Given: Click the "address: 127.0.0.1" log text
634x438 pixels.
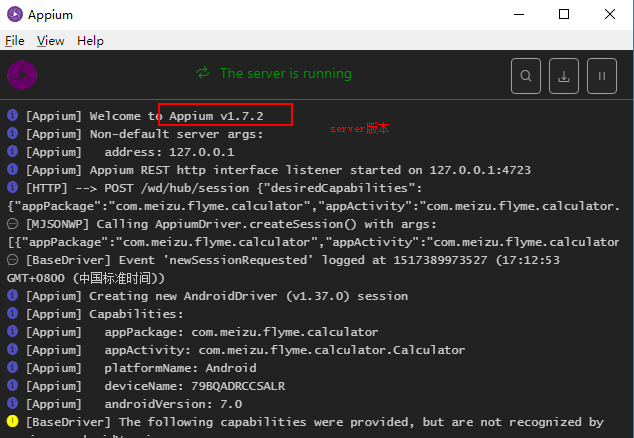Looking at the screenshot, I should (169, 152).
